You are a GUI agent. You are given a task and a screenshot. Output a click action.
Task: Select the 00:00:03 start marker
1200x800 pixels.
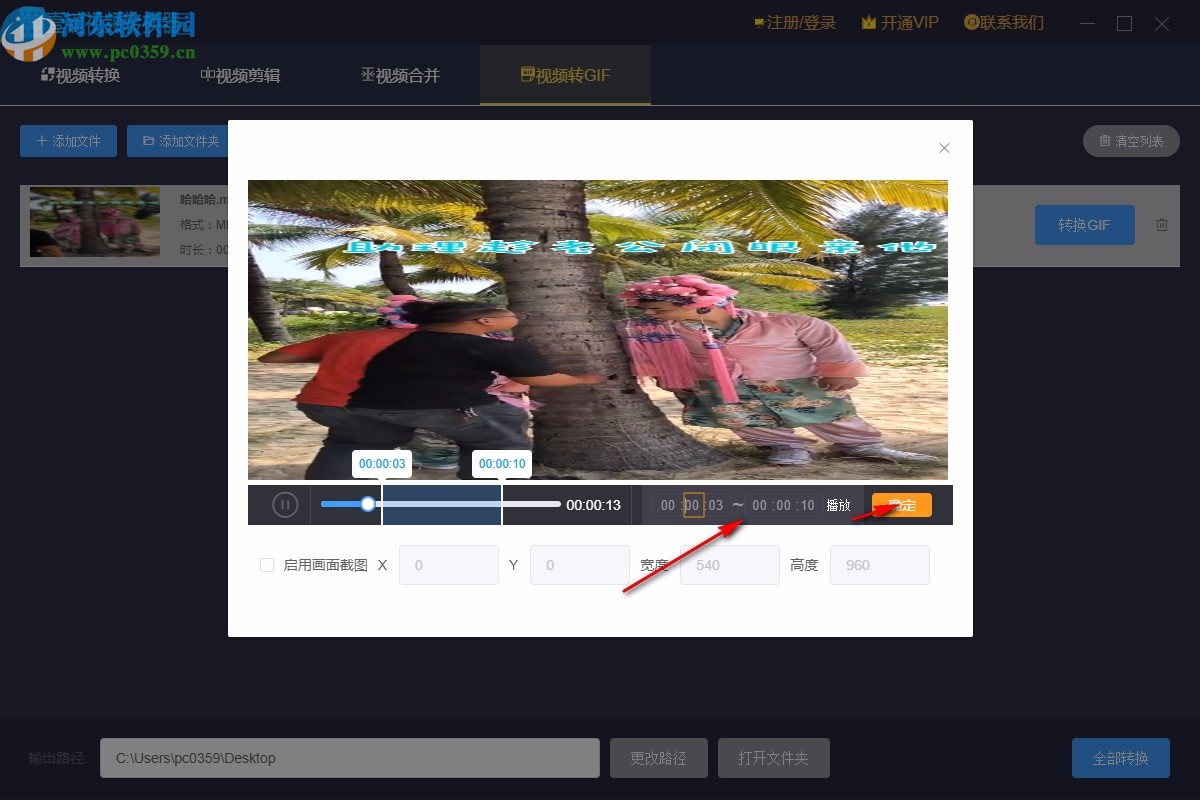382,463
